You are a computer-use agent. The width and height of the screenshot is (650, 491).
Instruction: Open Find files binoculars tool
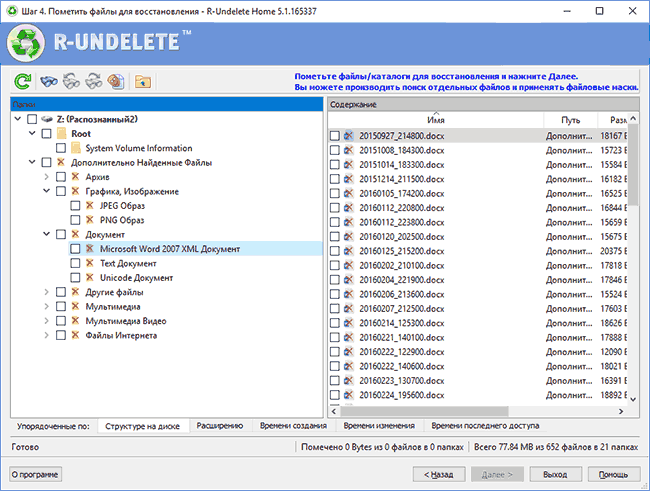[49, 81]
